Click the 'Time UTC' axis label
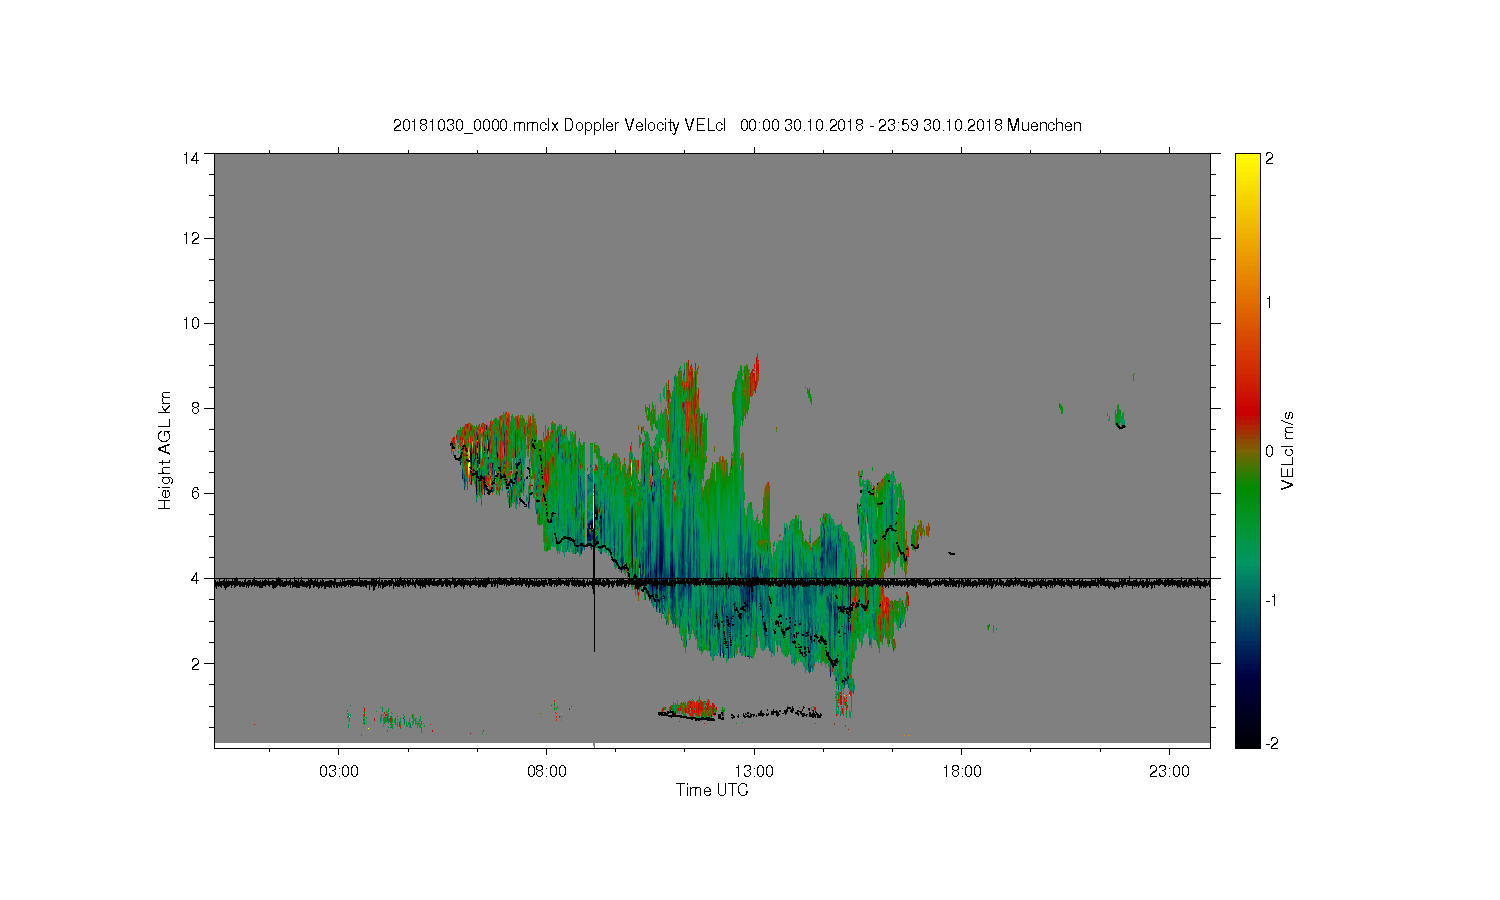Screen dimensions: 1500x900 click(712, 790)
